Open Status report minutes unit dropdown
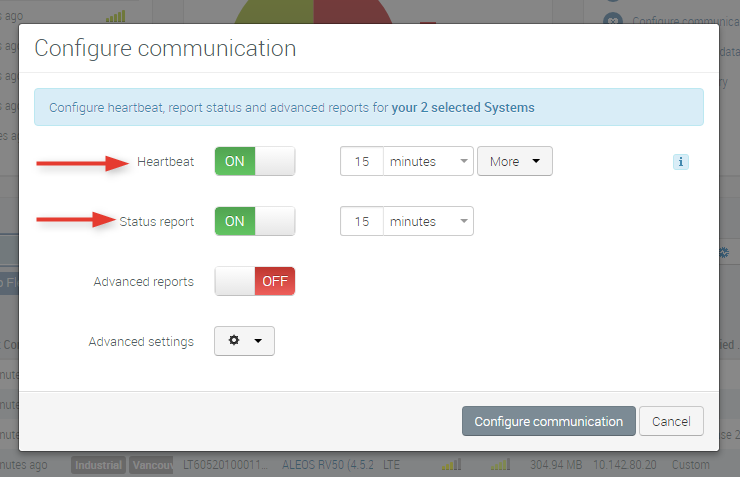Screen dimensions: 740x477 coord(428,221)
